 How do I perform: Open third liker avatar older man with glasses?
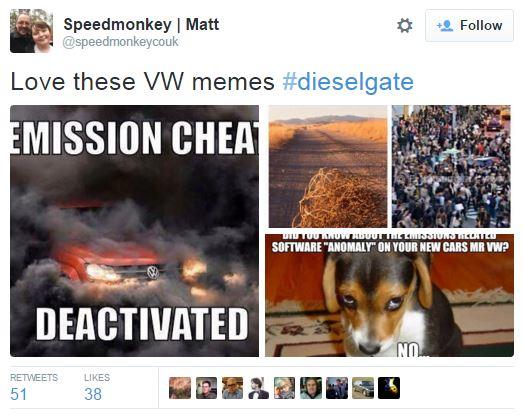[232, 388]
